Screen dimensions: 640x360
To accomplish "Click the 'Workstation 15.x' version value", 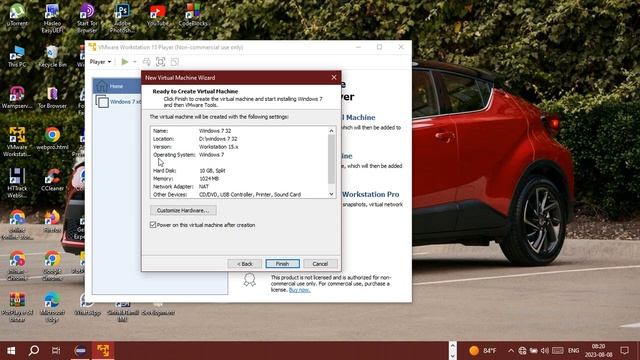I will [x=219, y=147].
